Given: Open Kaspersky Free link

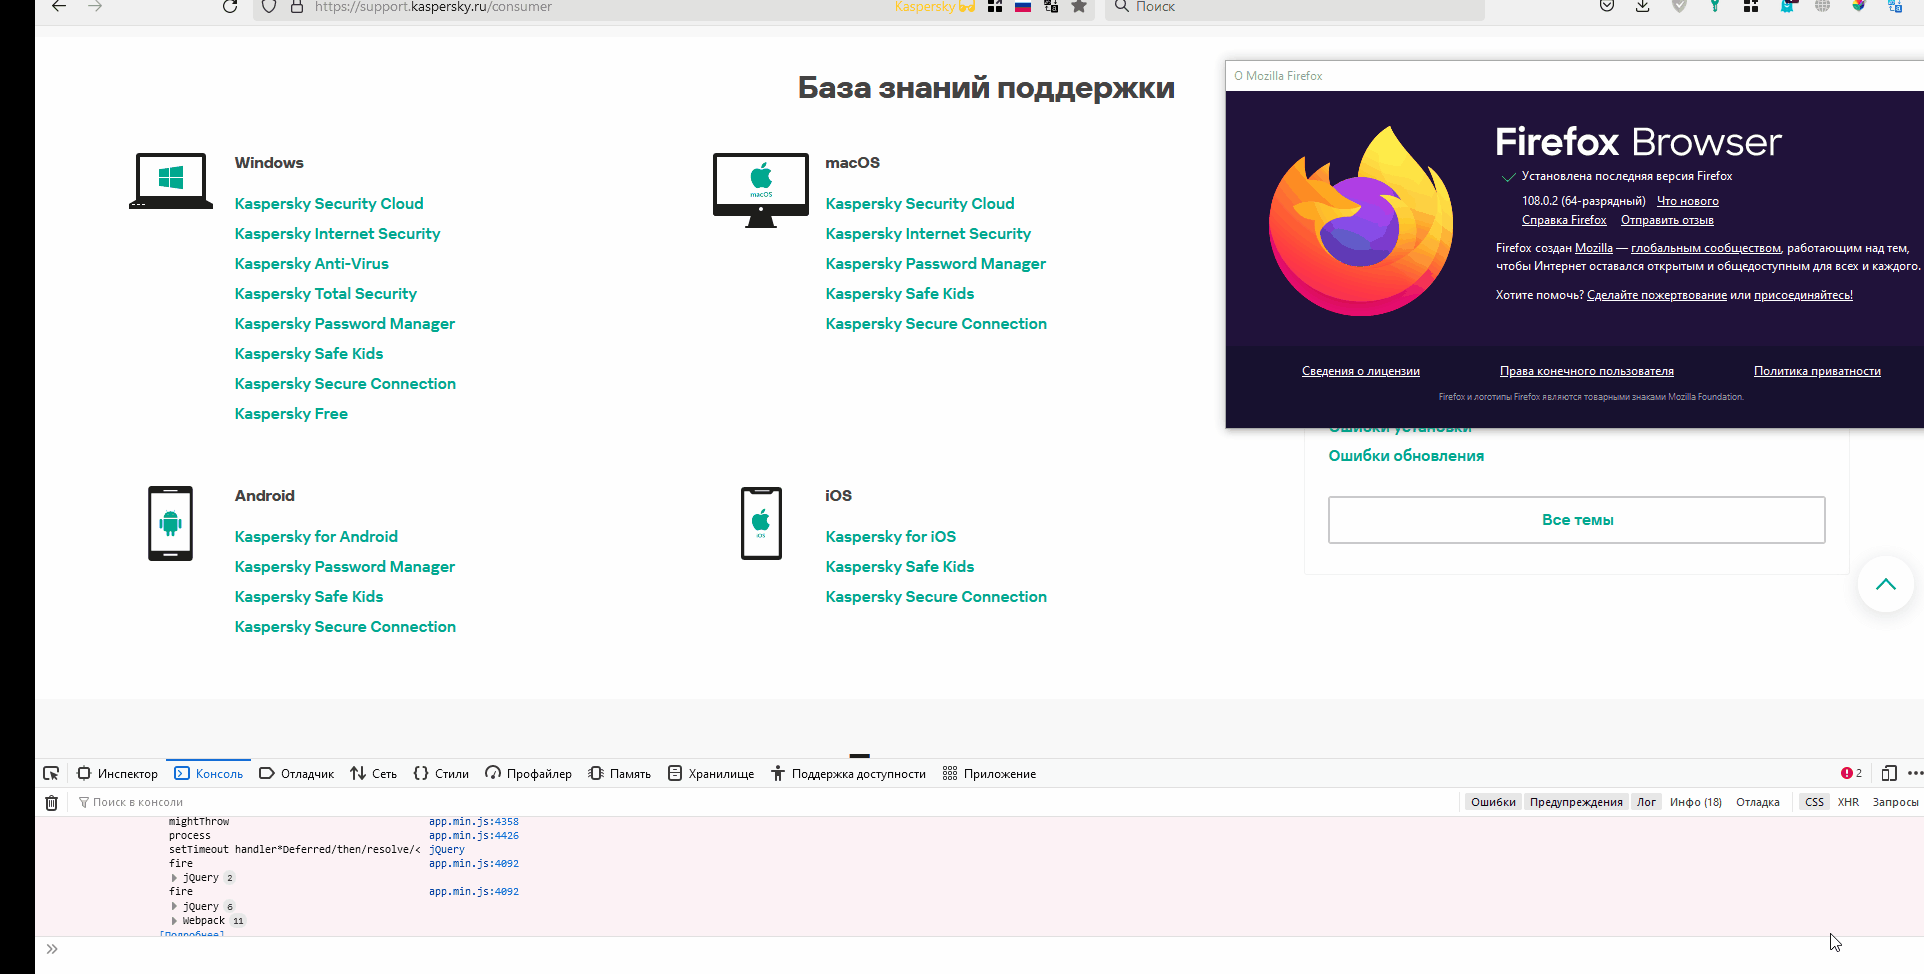Looking at the screenshot, I should [291, 414].
